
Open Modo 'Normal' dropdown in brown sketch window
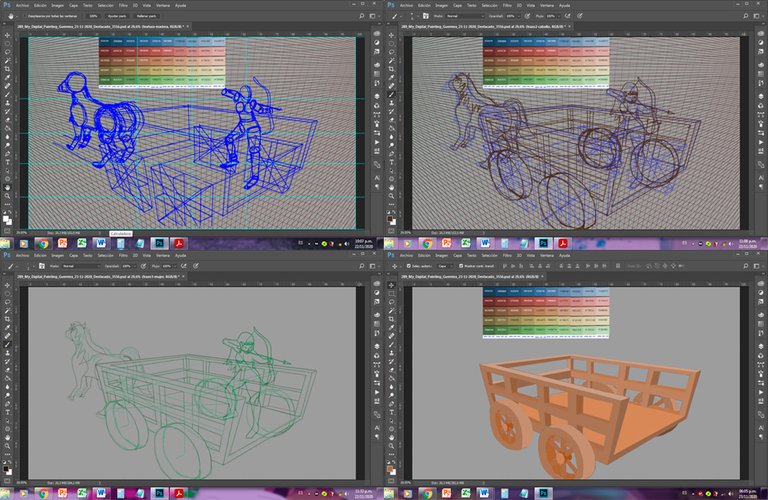[x=465, y=16]
